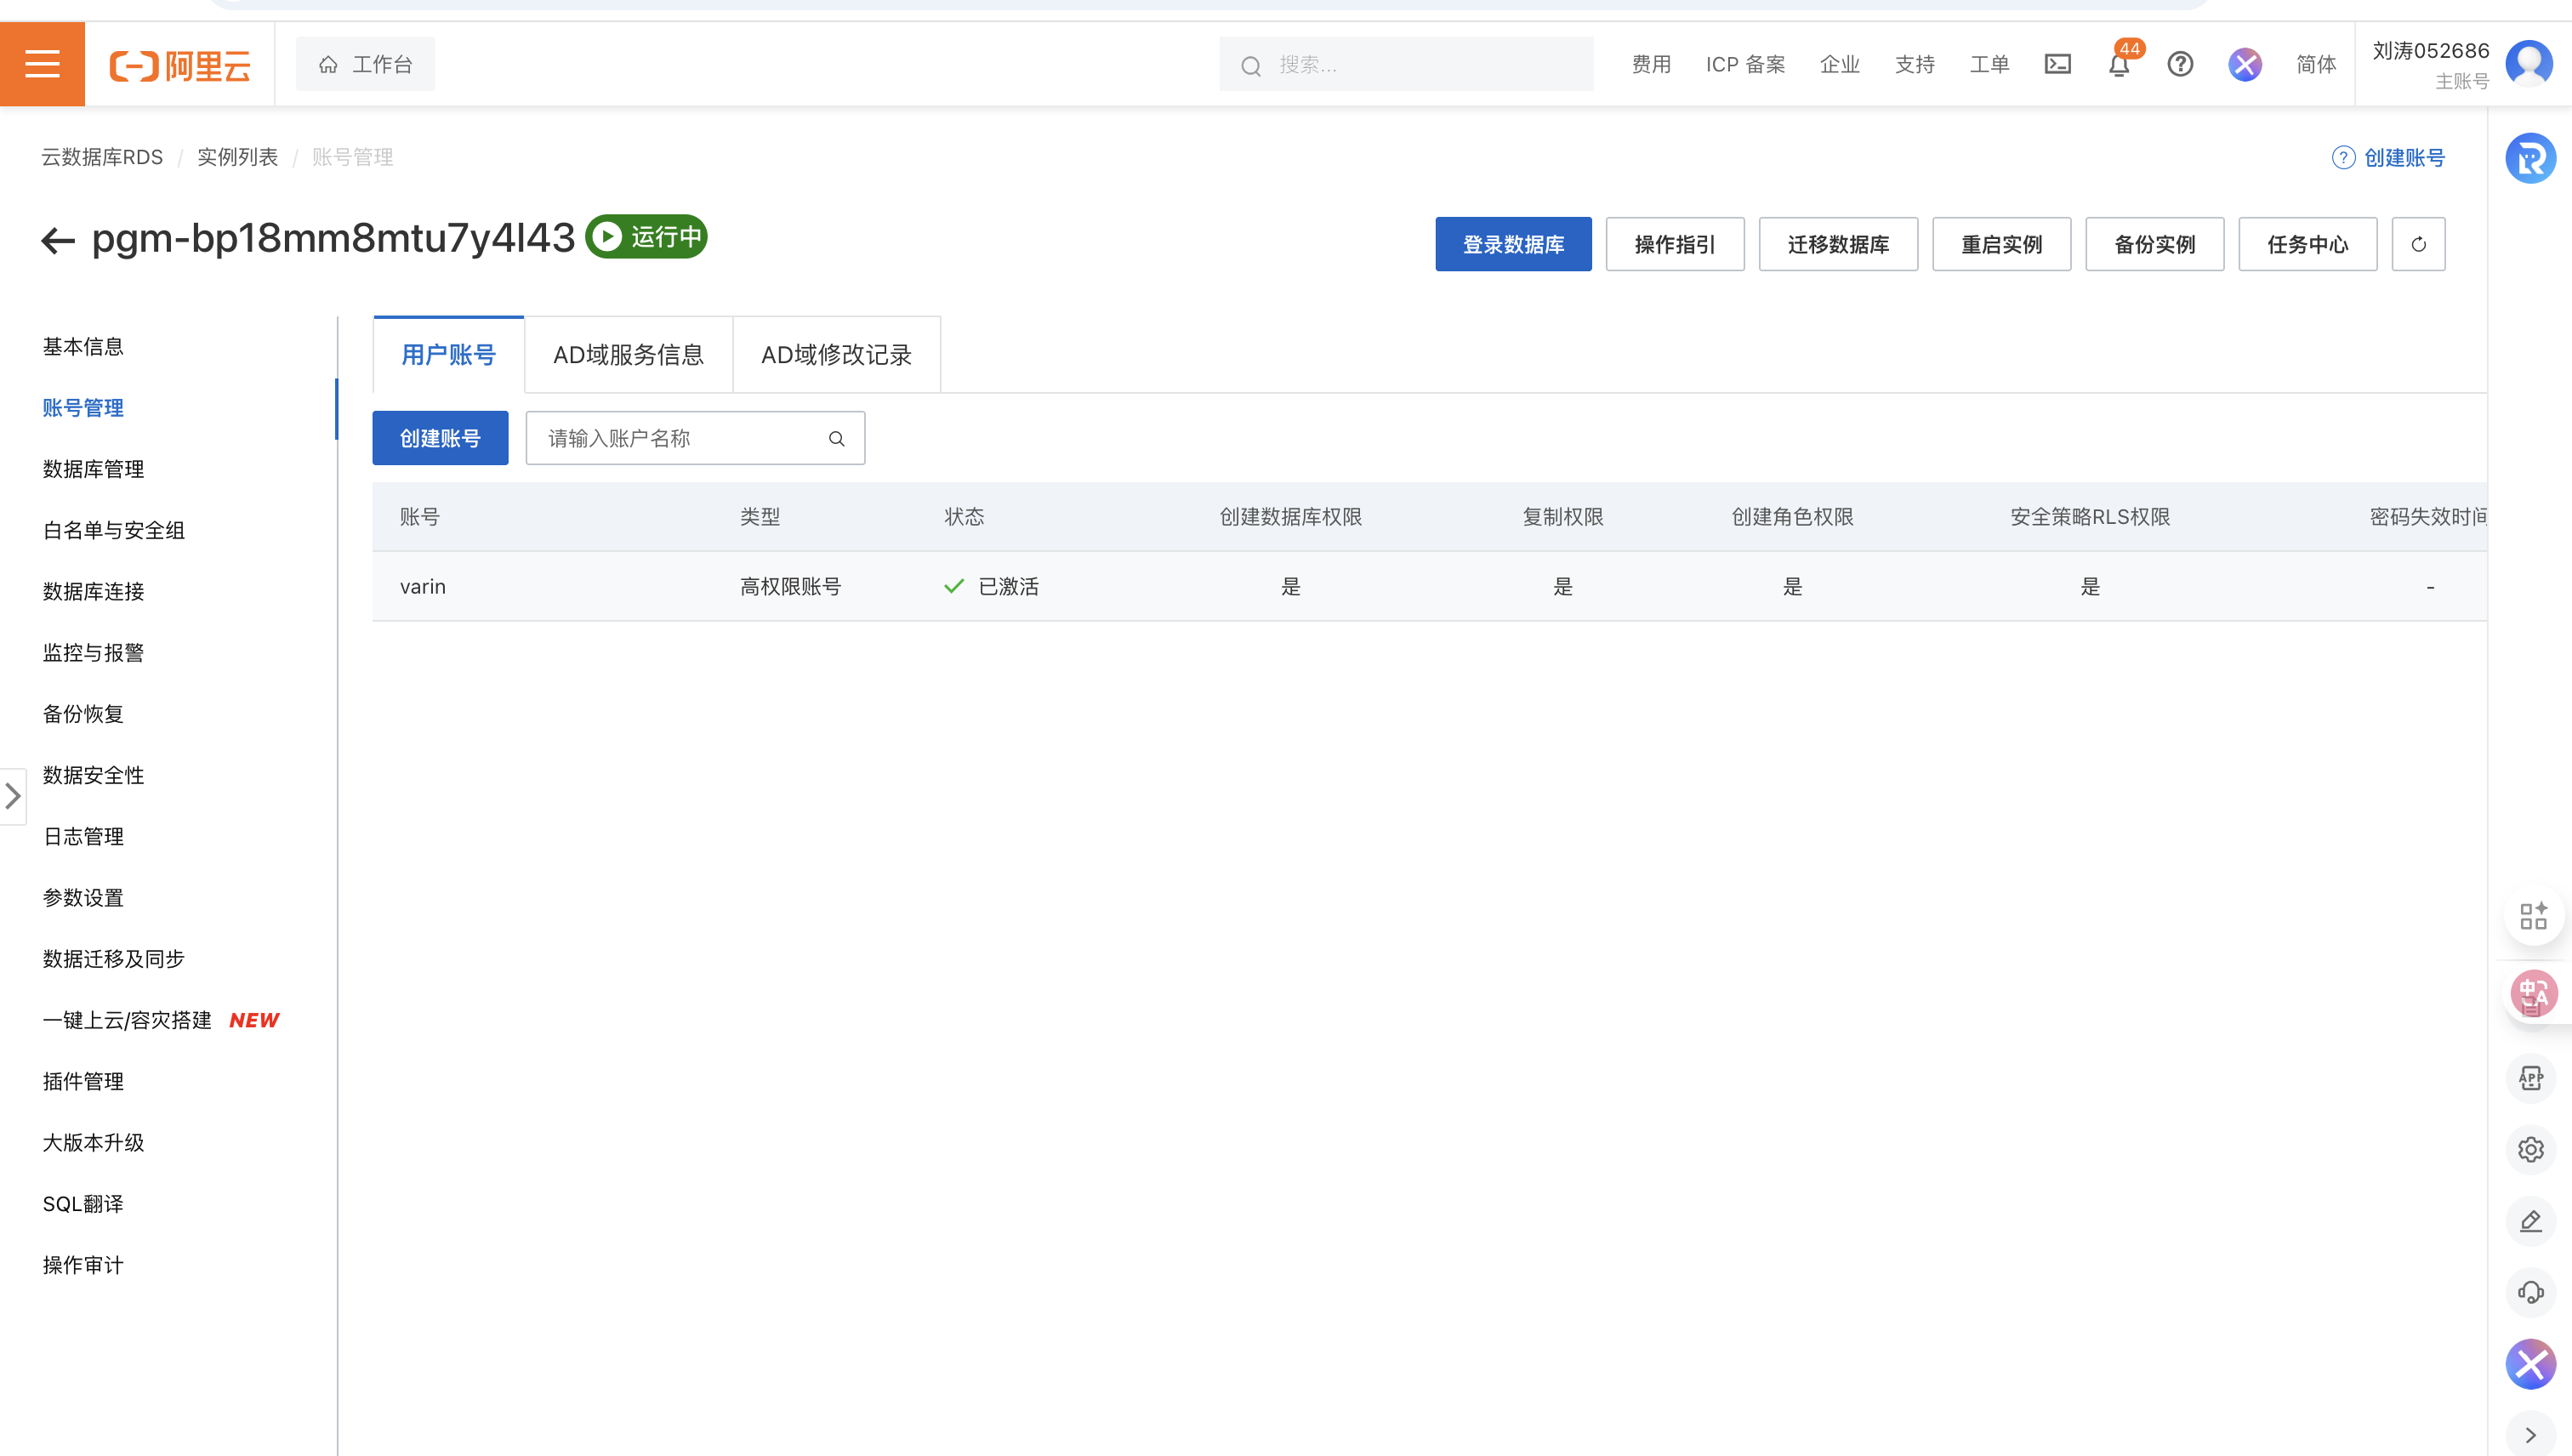Click the notification bell icon
Image resolution: width=2572 pixels, height=1456 pixels.
click(x=2118, y=65)
